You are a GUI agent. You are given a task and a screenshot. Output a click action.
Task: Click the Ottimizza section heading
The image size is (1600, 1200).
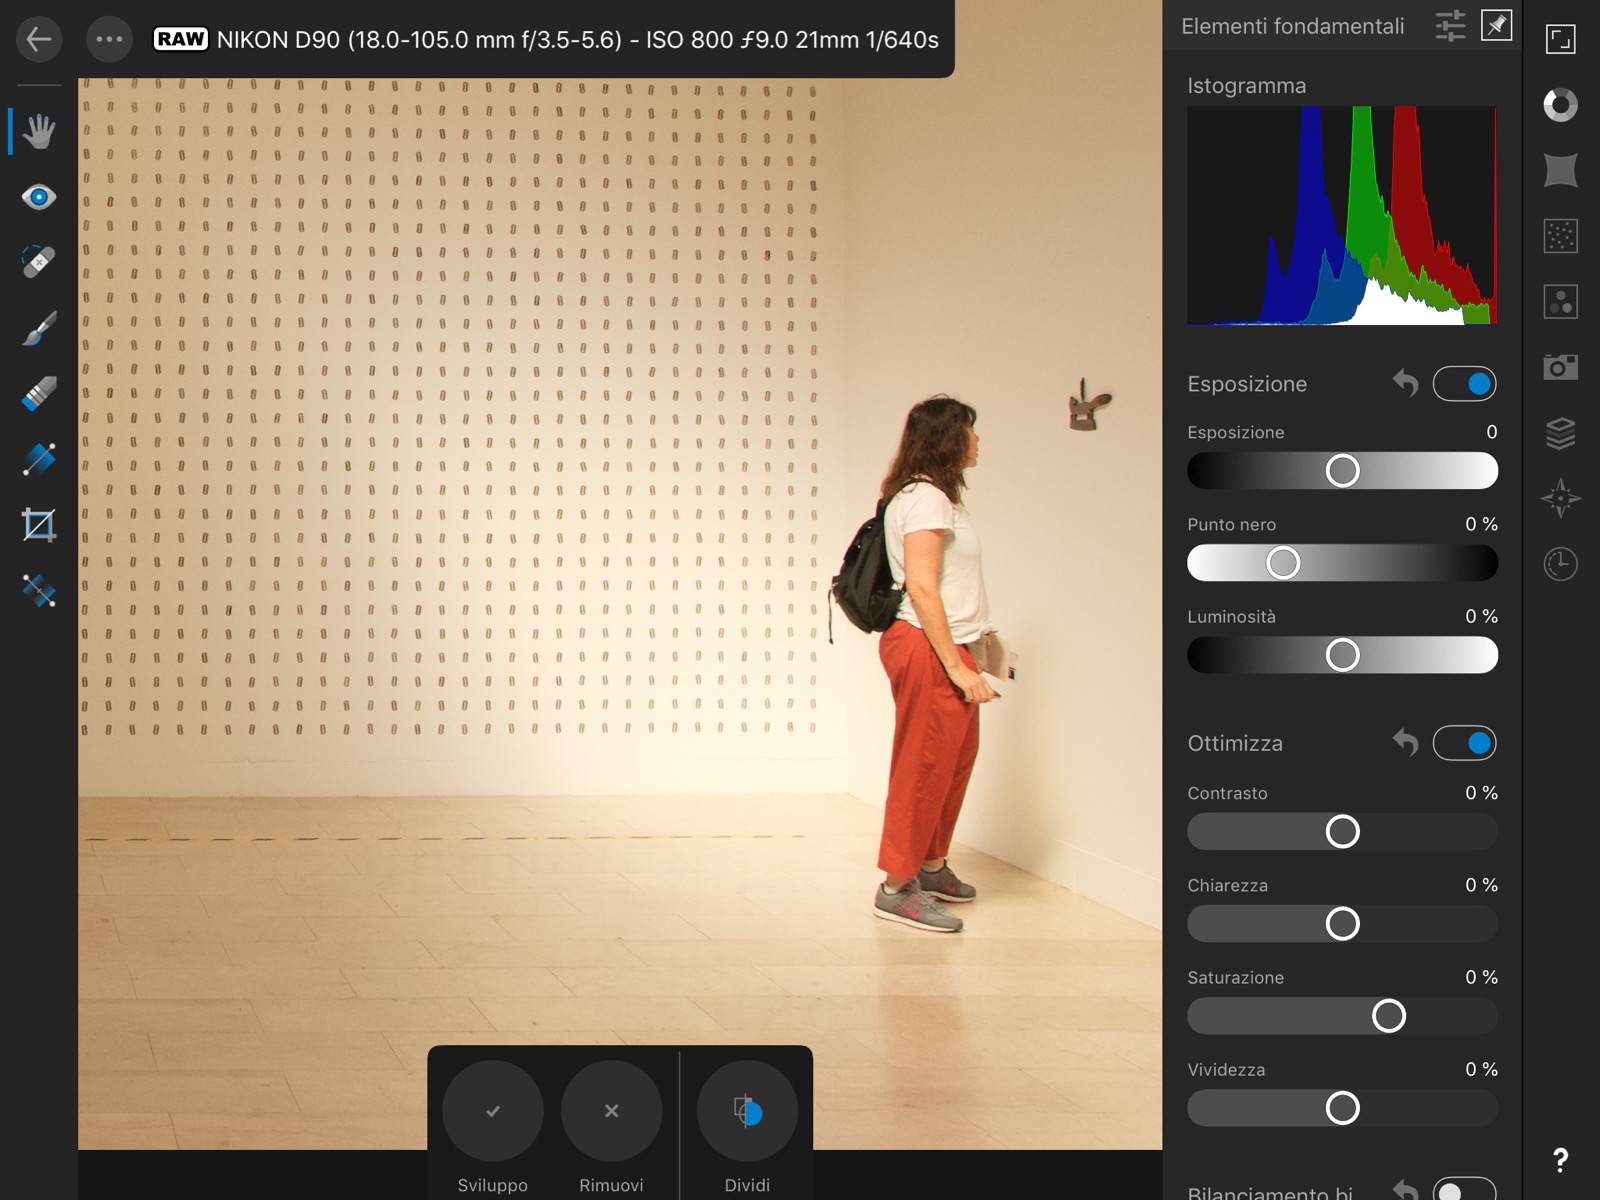(1235, 743)
